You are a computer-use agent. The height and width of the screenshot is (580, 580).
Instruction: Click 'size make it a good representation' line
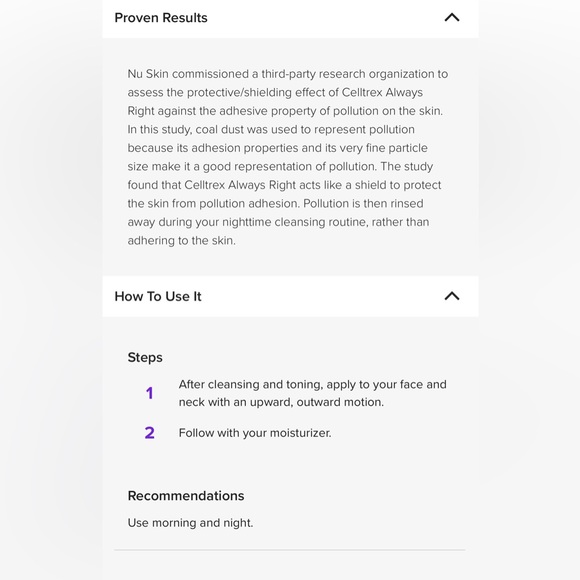click(280, 166)
